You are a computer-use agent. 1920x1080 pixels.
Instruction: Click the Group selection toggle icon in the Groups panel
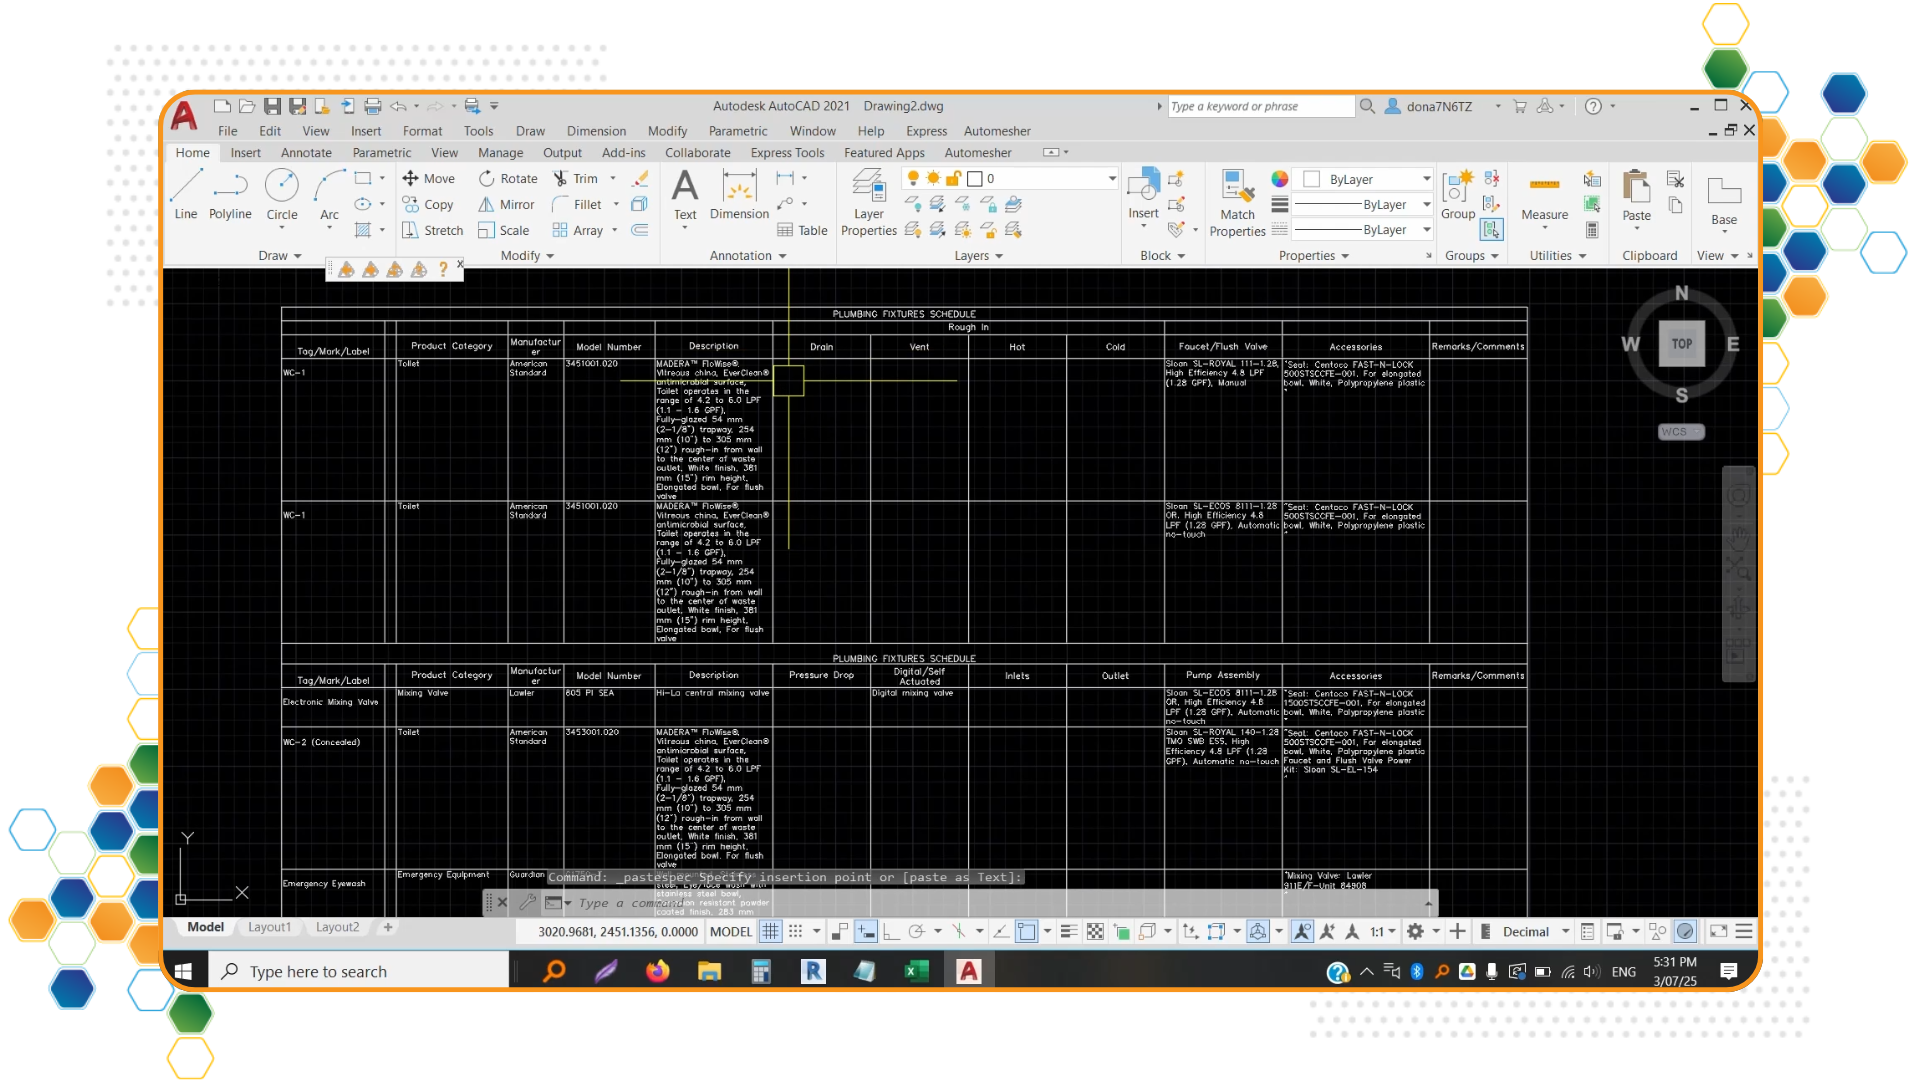[1491, 230]
